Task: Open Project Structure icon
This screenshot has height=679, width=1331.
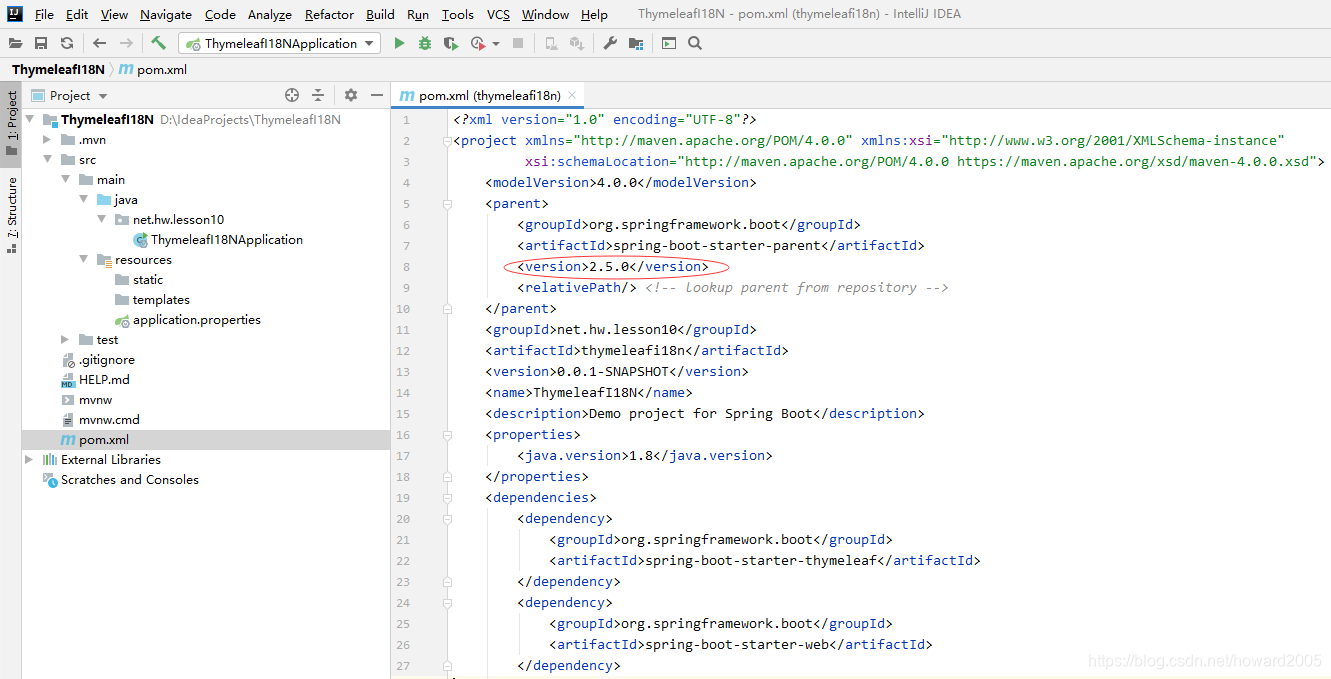Action: click(x=636, y=43)
